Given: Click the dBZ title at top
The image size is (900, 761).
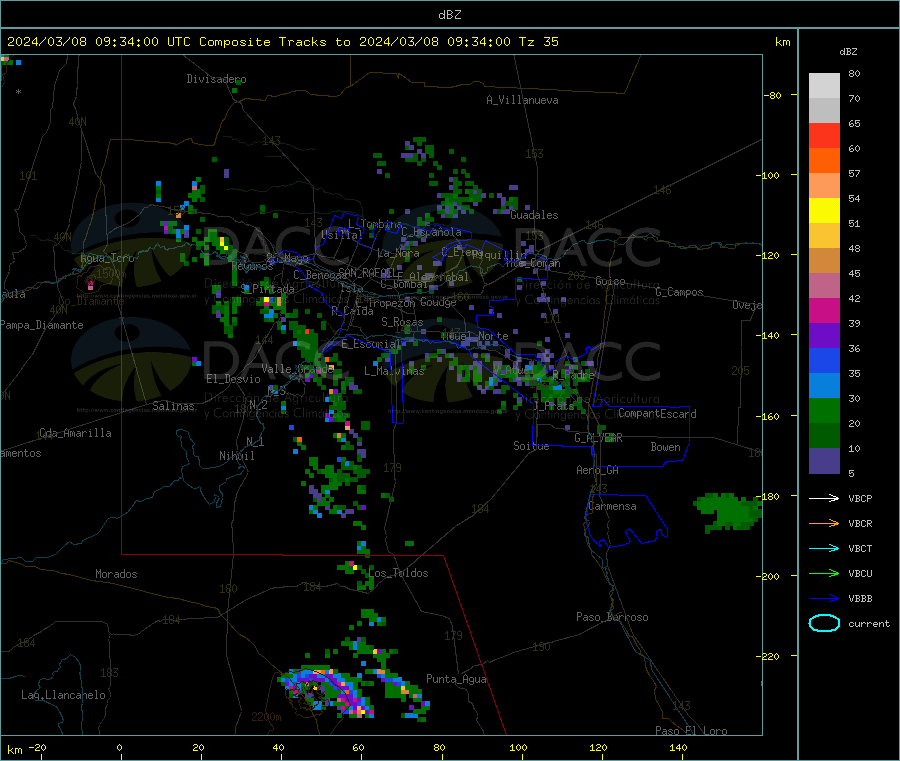Looking at the screenshot, I should (x=449, y=15).
